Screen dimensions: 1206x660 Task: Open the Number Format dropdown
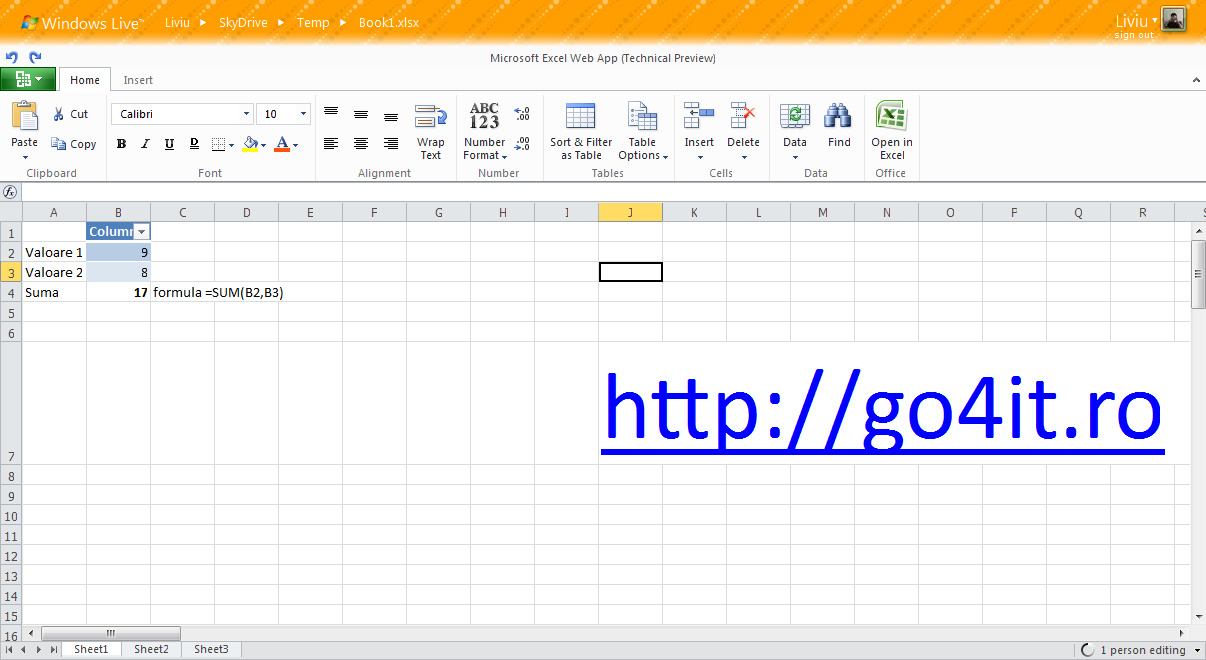click(485, 131)
